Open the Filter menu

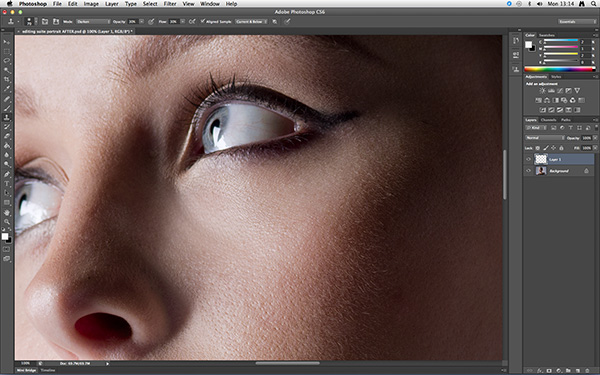pyautogui.click(x=170, y=4)
